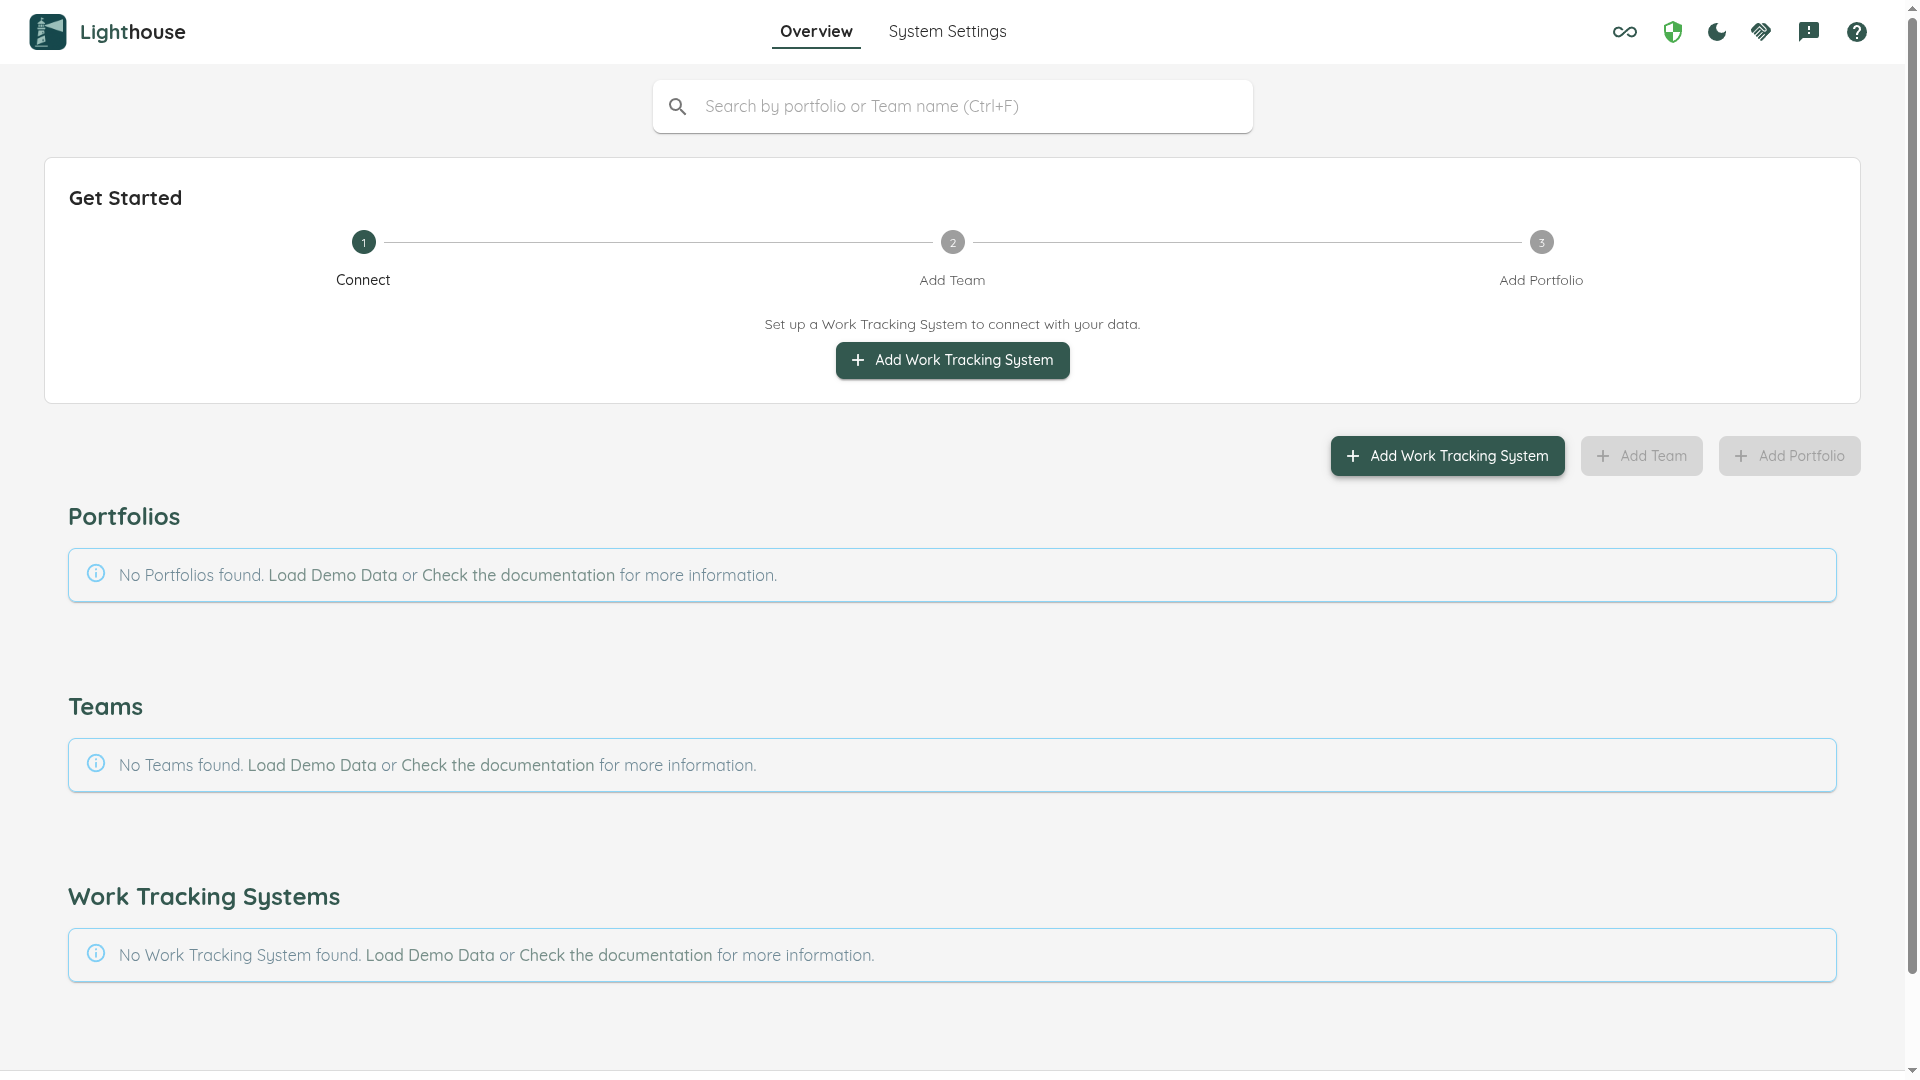This screenshot has width=1920, height=1080.
Task: Switch to the System Settings tab
Action: [x=947, y=31]
